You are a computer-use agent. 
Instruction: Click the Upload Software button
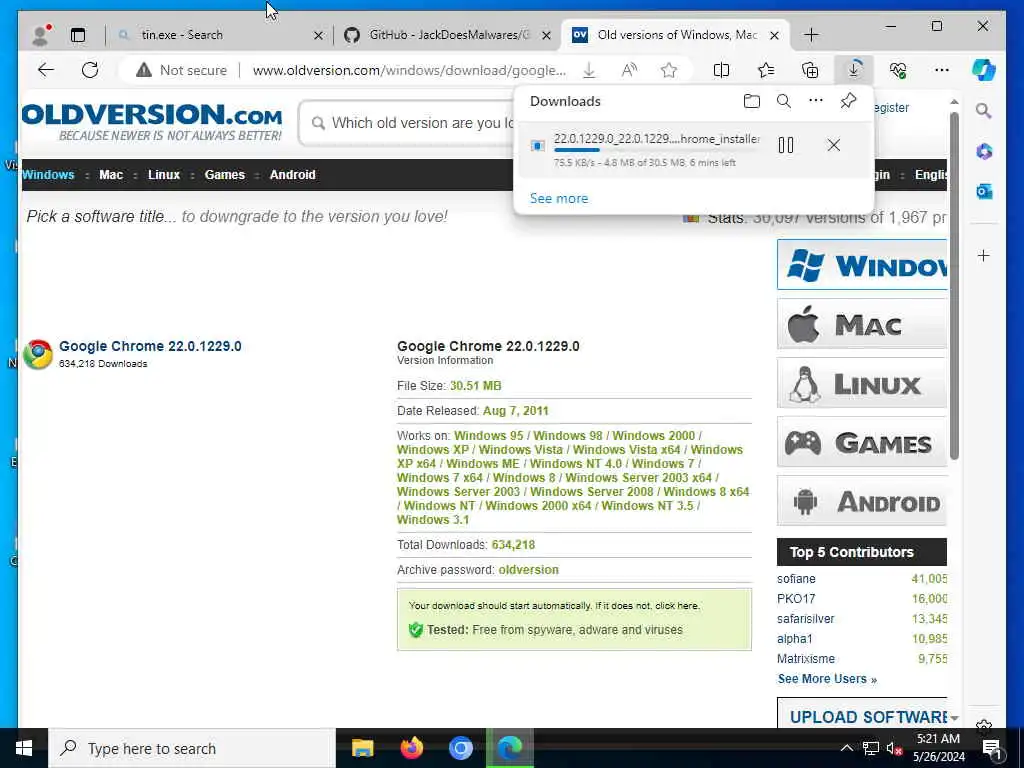[862, 714]
